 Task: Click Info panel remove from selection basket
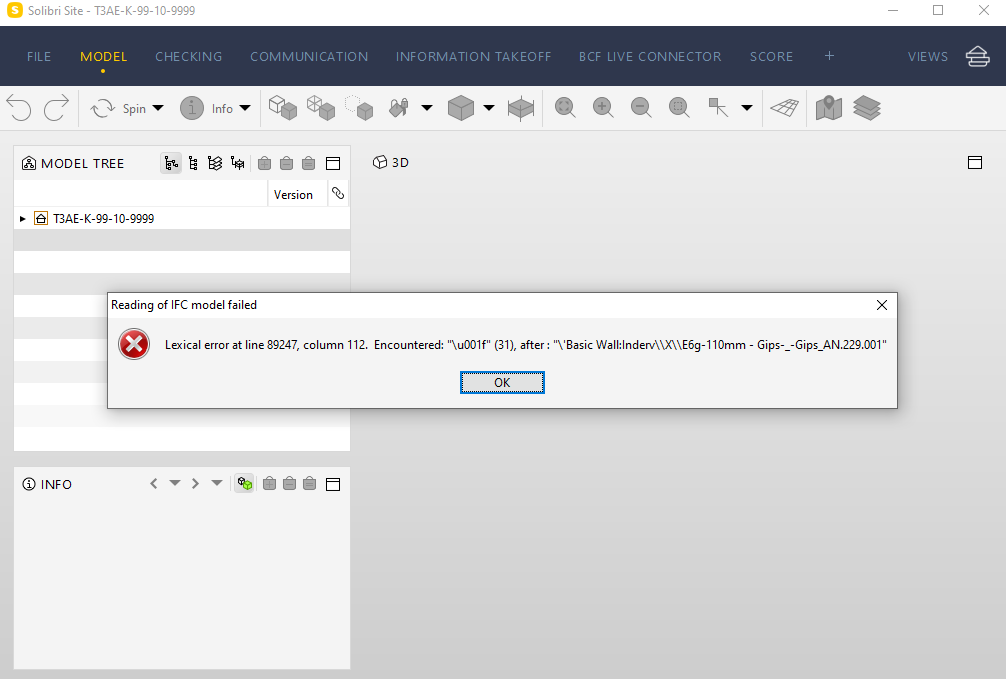[x=289, y=483]
